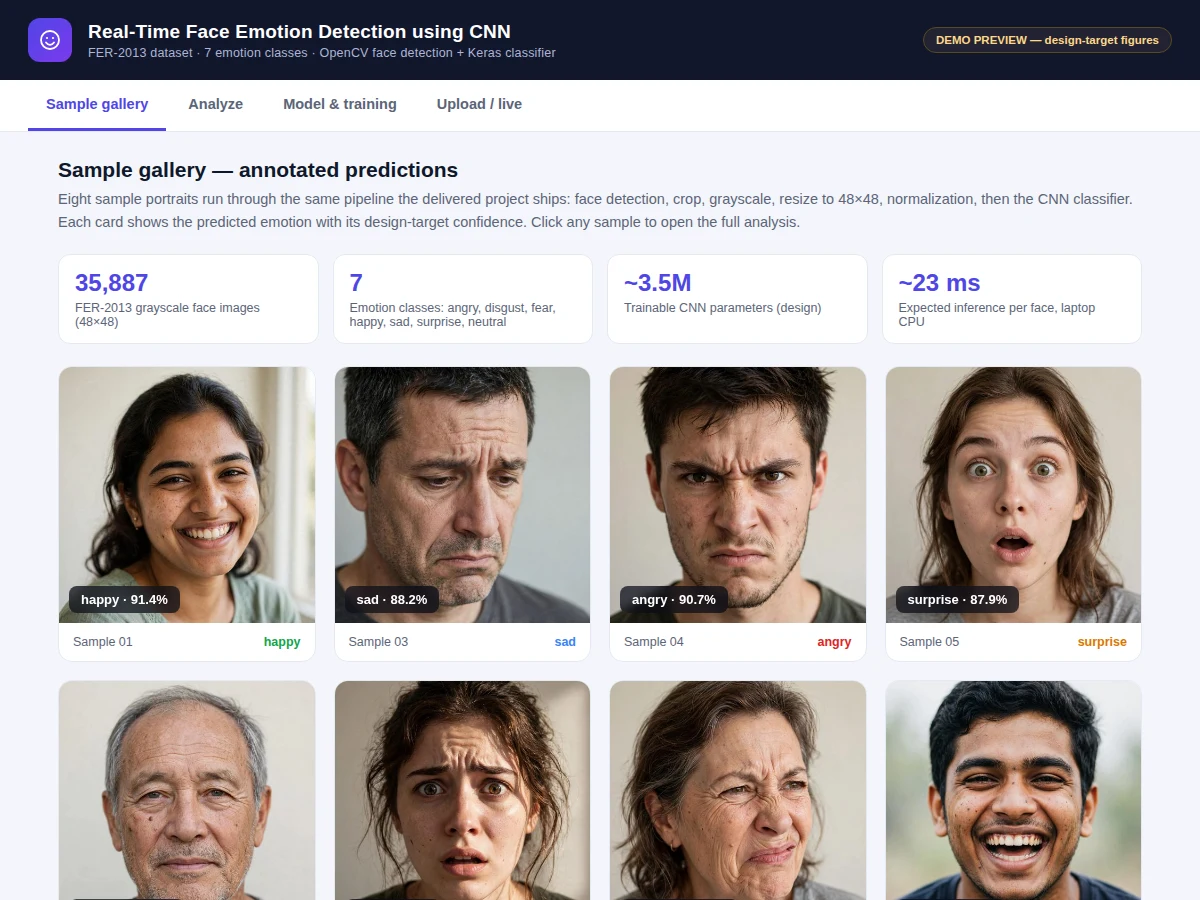Click the 'Sample 05' caption text
The width and height of the screenshot is (1200, 900).
pos(929,642)
